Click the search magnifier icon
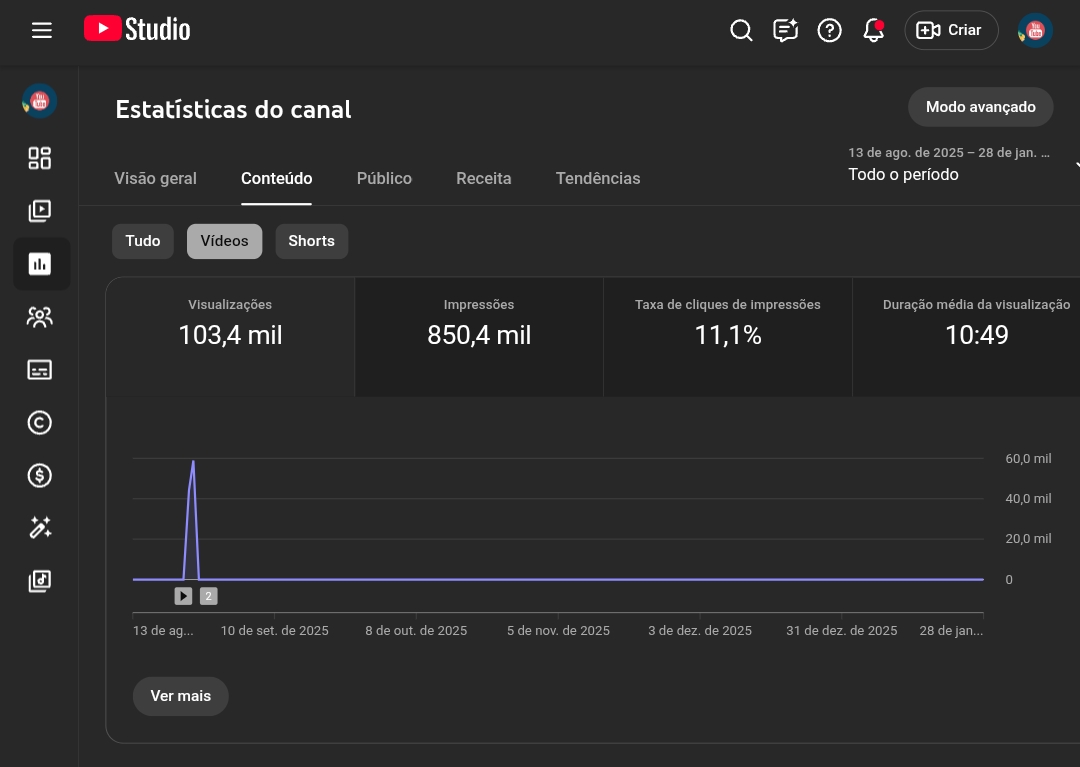 coord(741,30)
